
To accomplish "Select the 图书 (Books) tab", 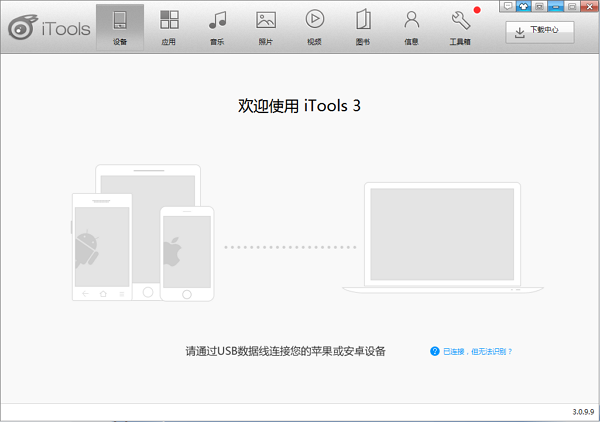I will [x=363, y=28].
